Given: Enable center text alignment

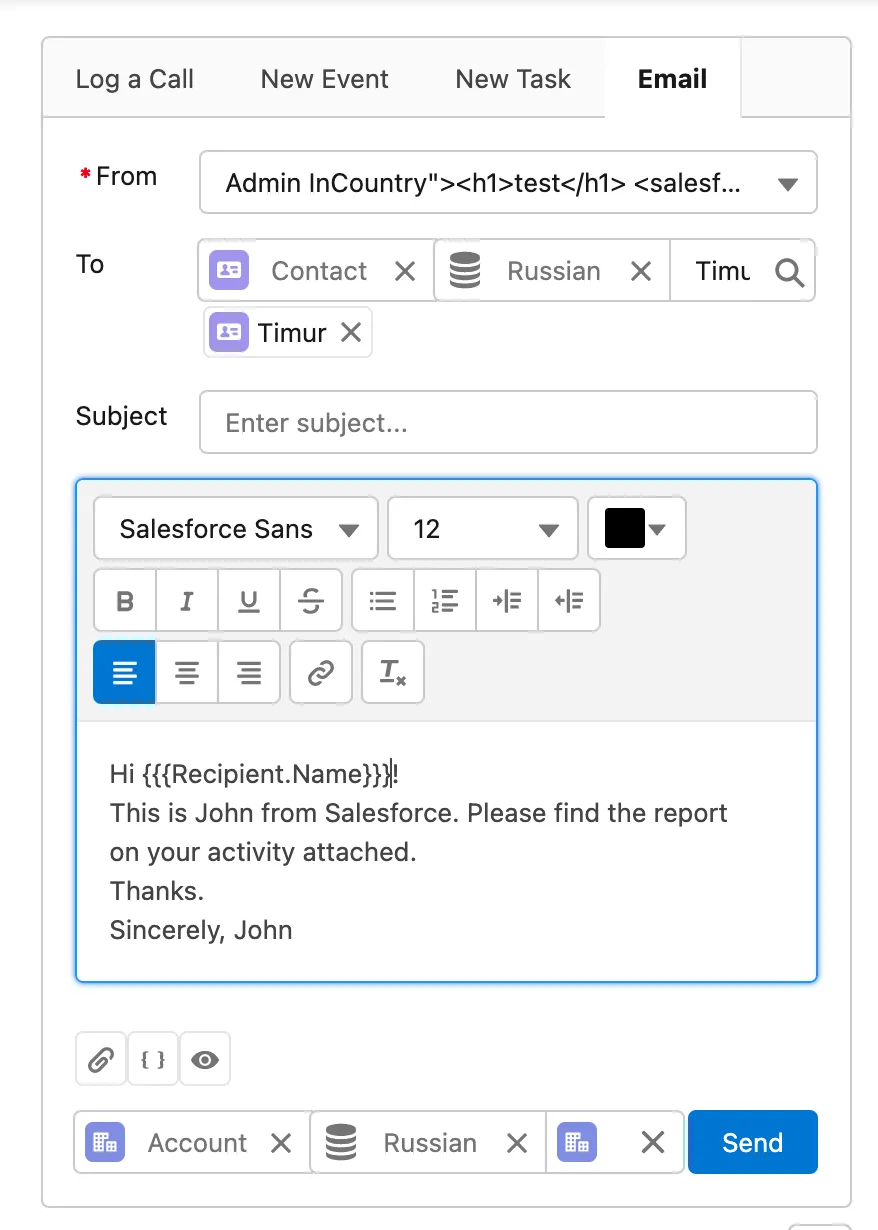Looking at the screenshot, I should coord(187,673).
